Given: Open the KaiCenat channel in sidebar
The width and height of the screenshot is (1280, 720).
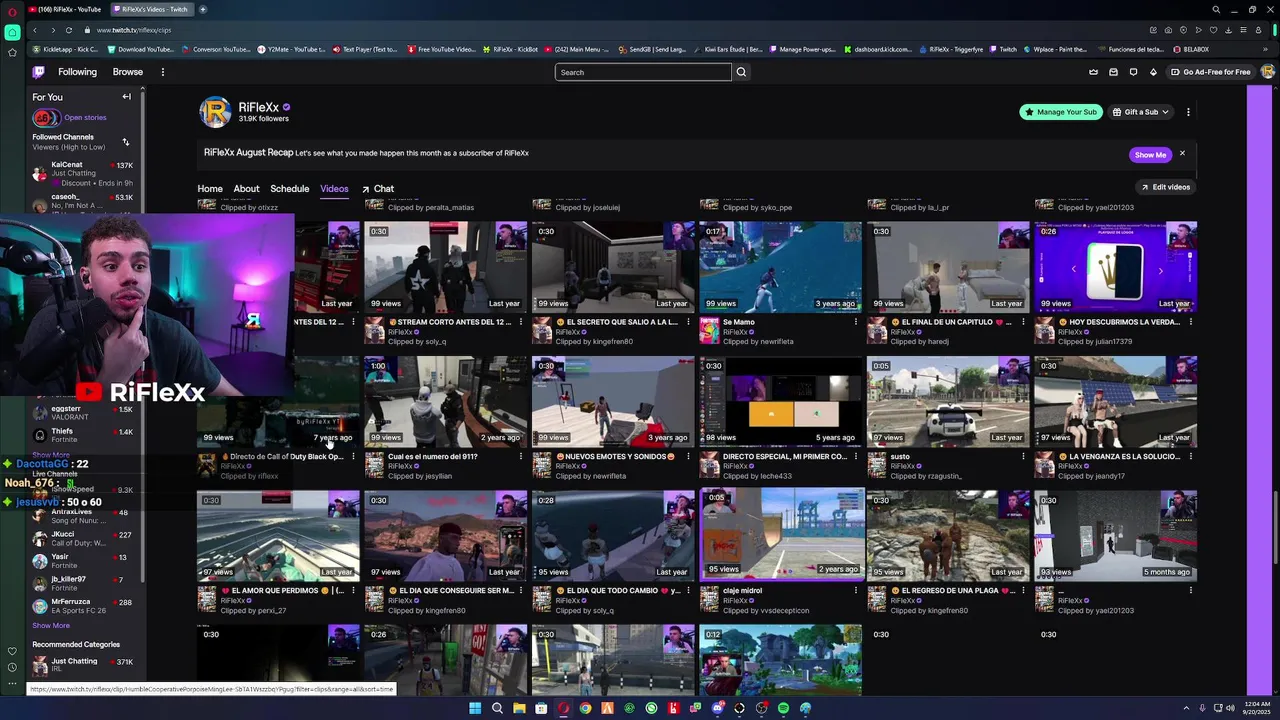Looking at the screenshot, I should 83,174.
